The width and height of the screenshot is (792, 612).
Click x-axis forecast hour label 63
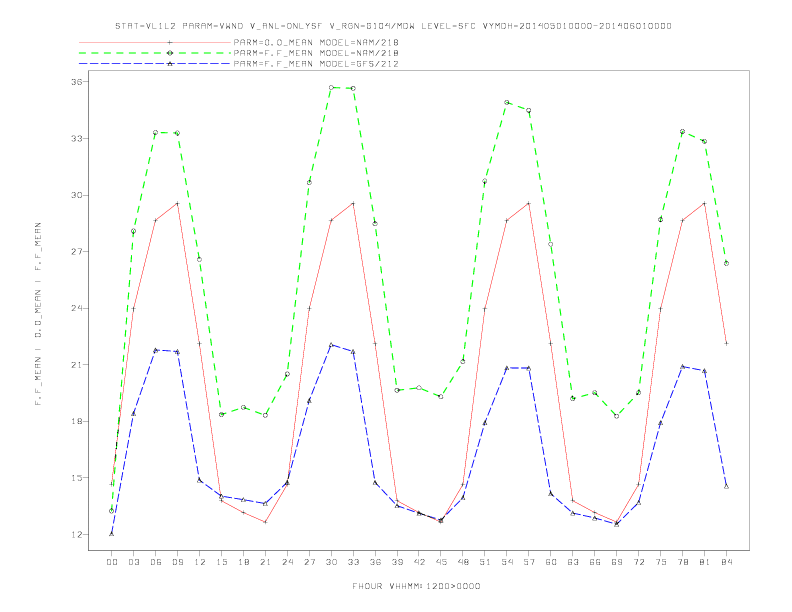(573, 562)
